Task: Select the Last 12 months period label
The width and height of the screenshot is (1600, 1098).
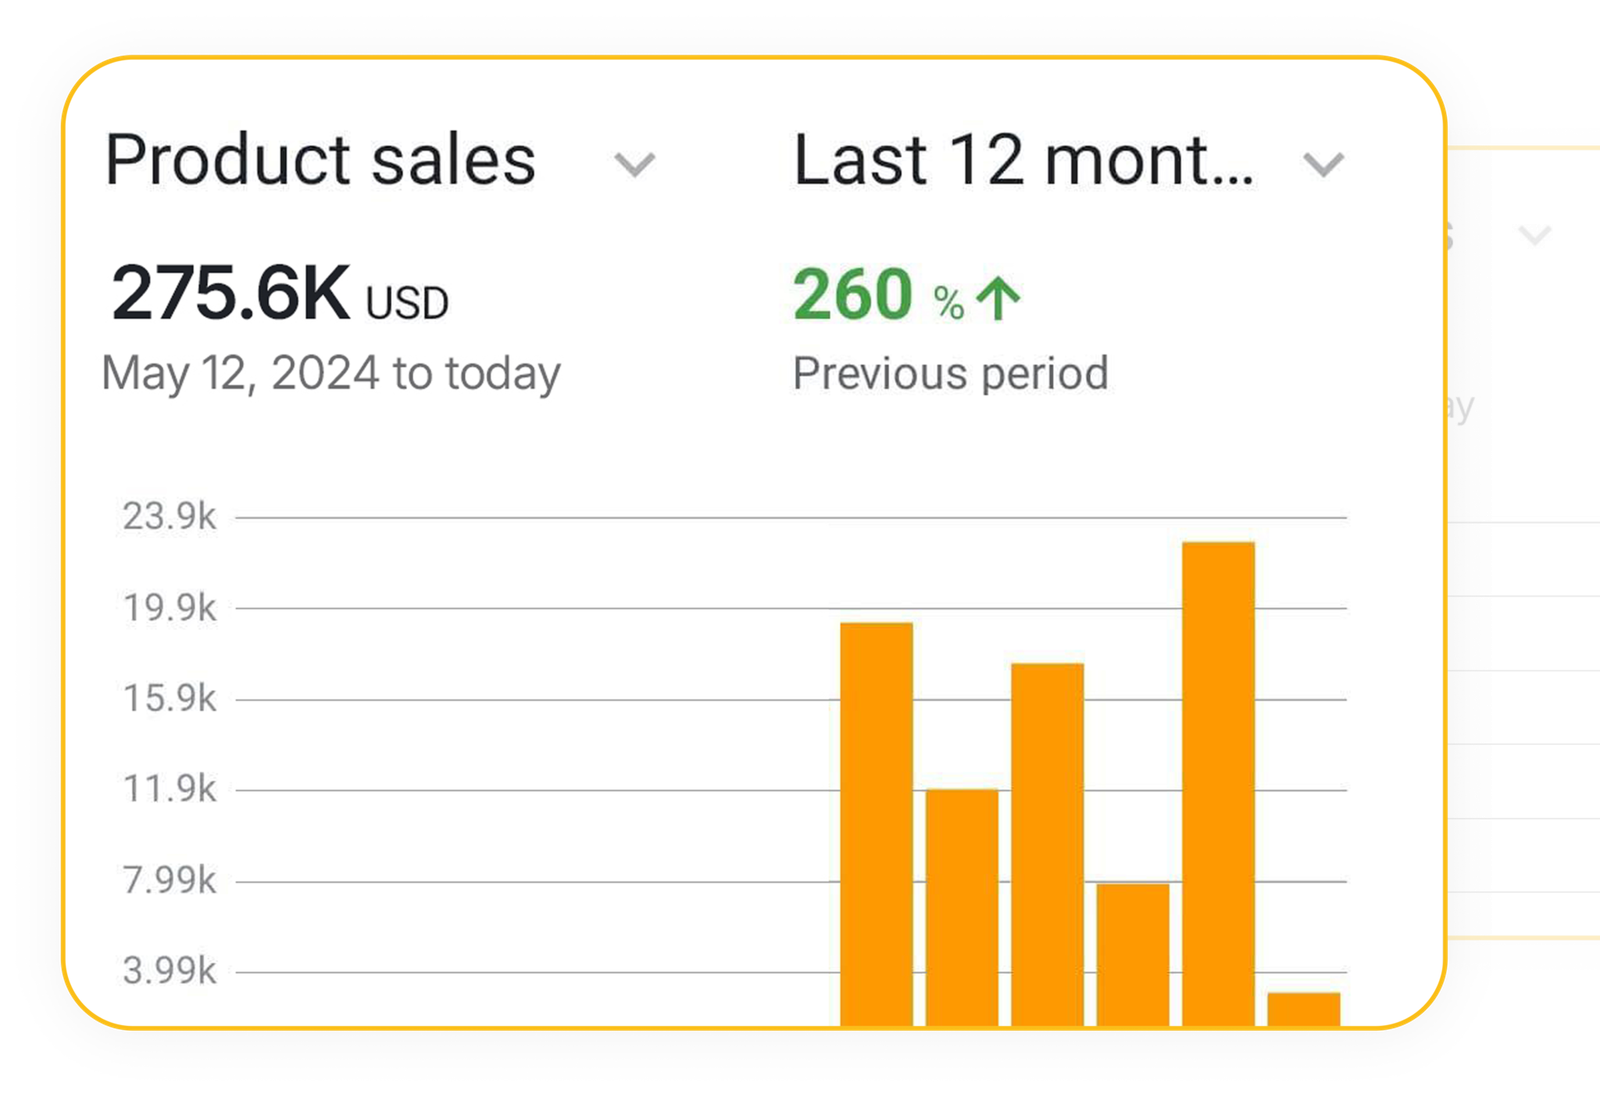Action: [1022, 160]
